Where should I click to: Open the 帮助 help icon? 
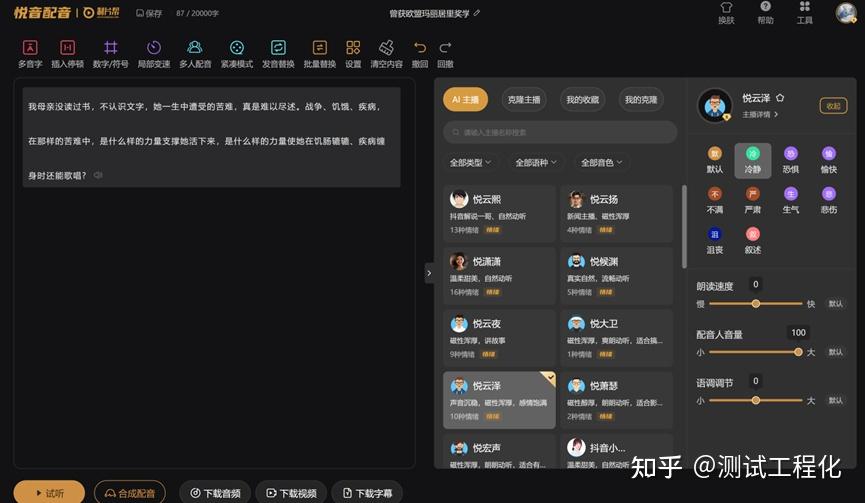click(765, 13)
